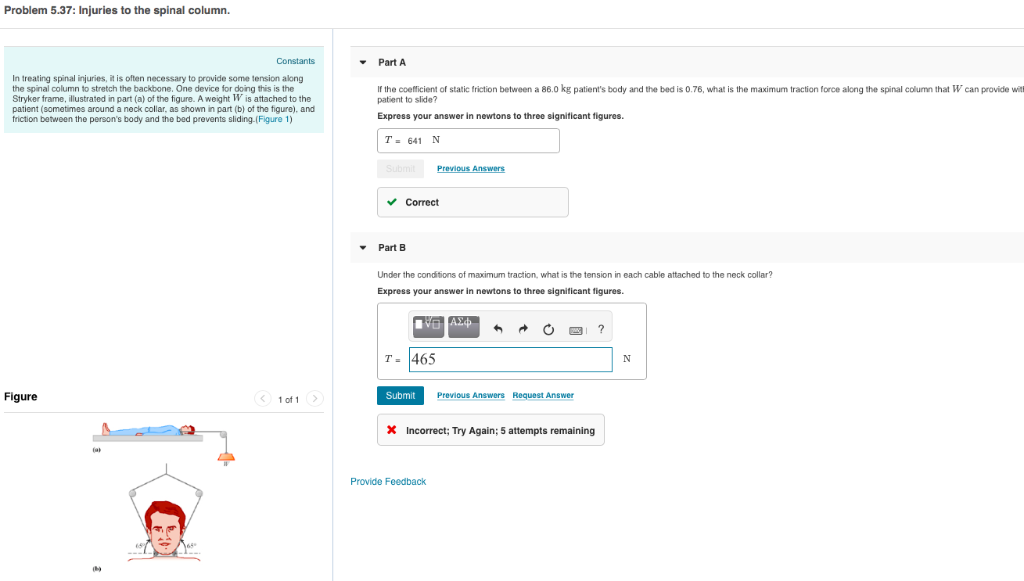
Task: Collapse the Part A section
Action: pos(363,63)
